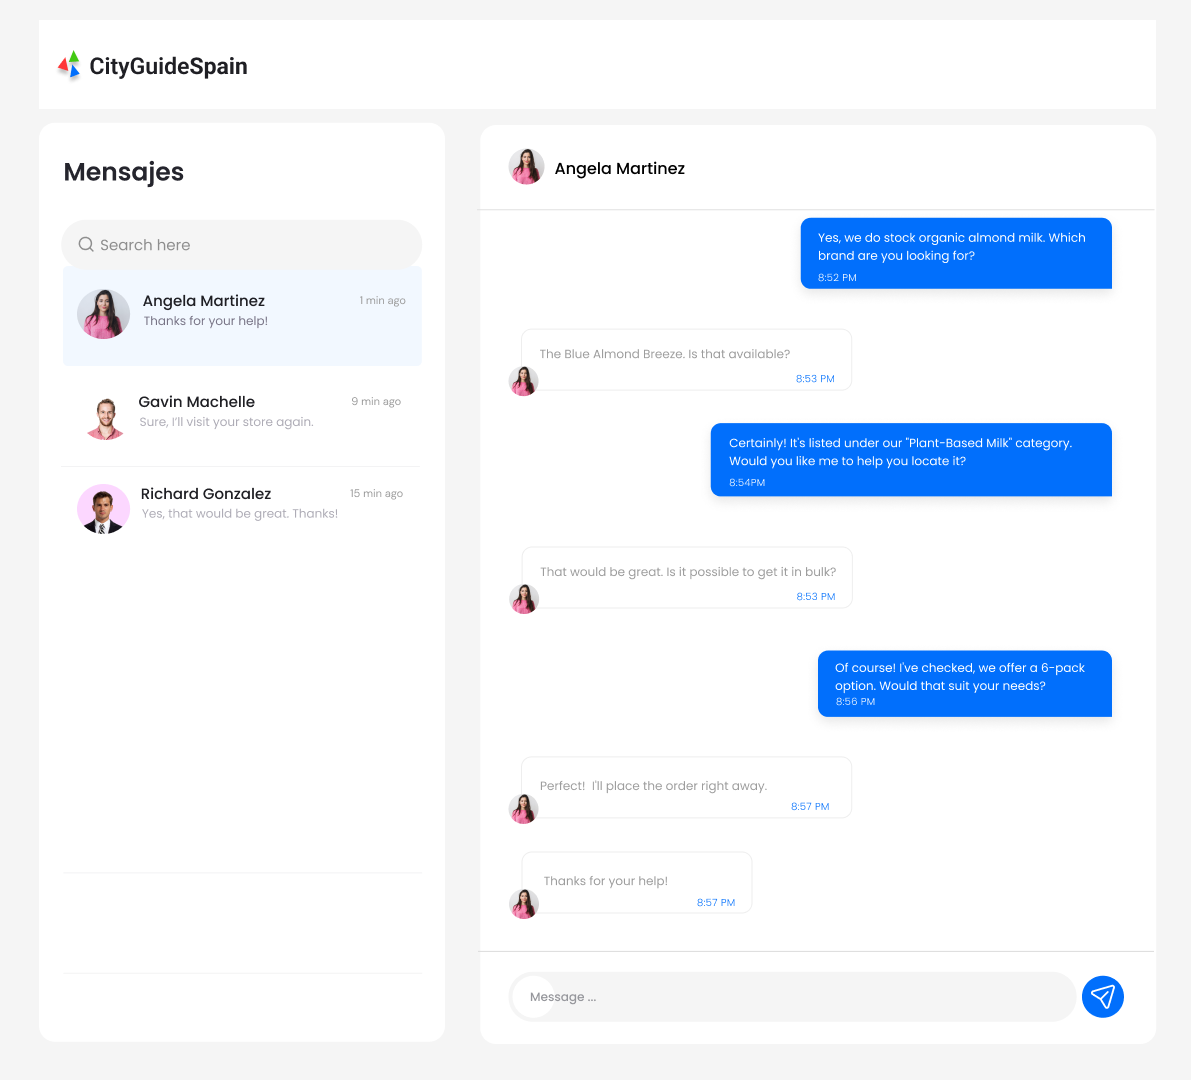Click the send message paper plane icon

point(1102,997)
